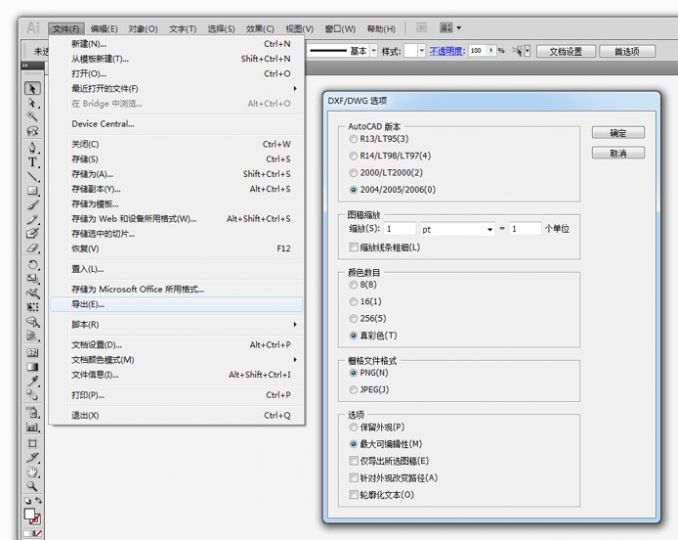Viewport: 678px width, 540px height.
Task: Choose 置入(L)... menu entry
Action: 177,269
